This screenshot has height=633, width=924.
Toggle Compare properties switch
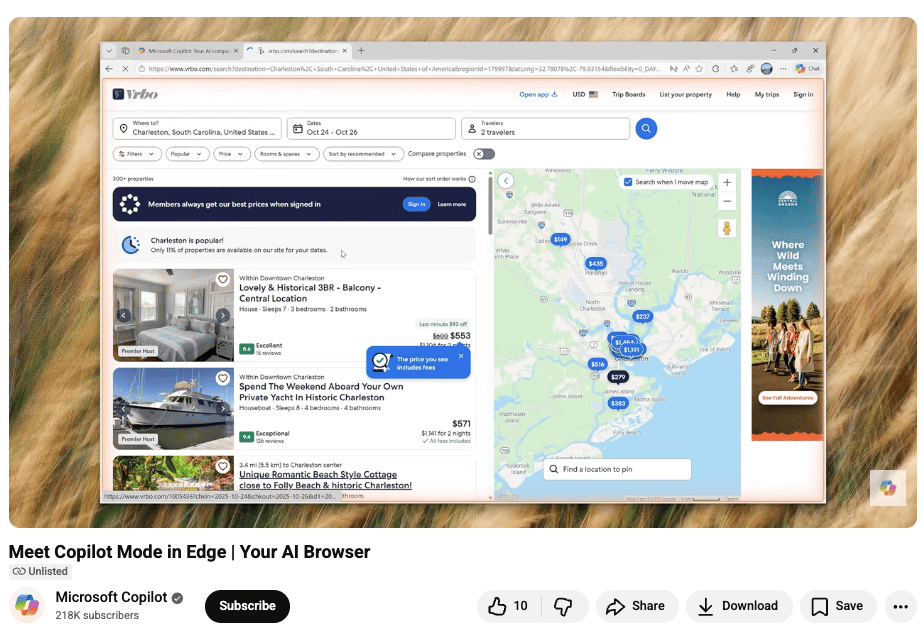click(x=484, y=154)
